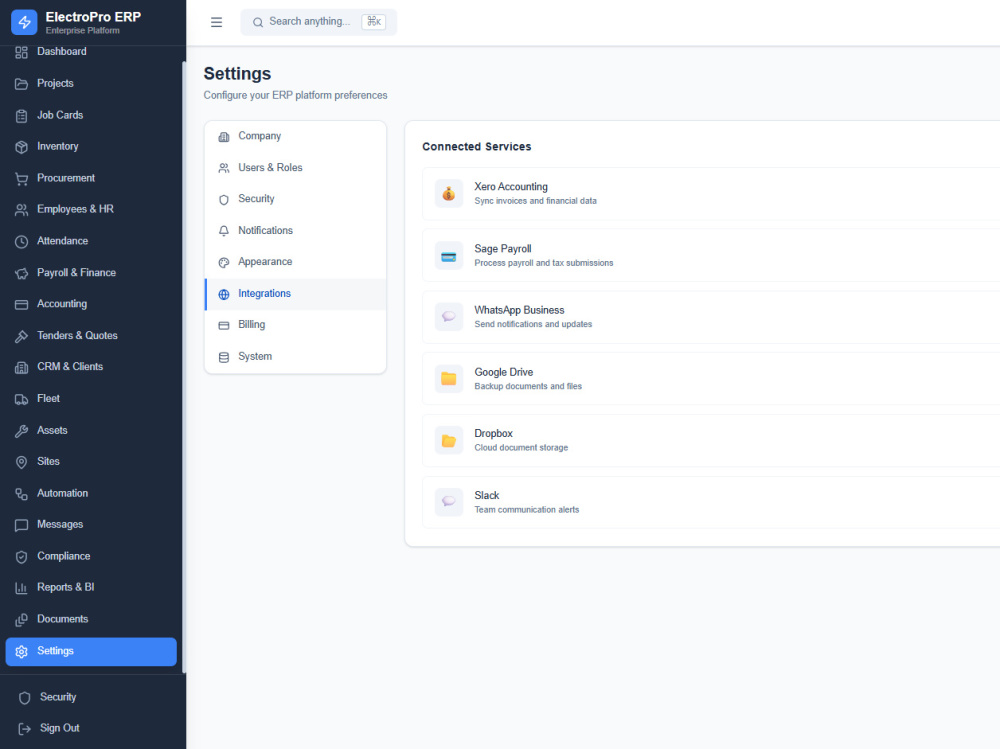1000x749 pixels.
Task: Click the Job Cards clipboard icon
Action: [22, 116]
